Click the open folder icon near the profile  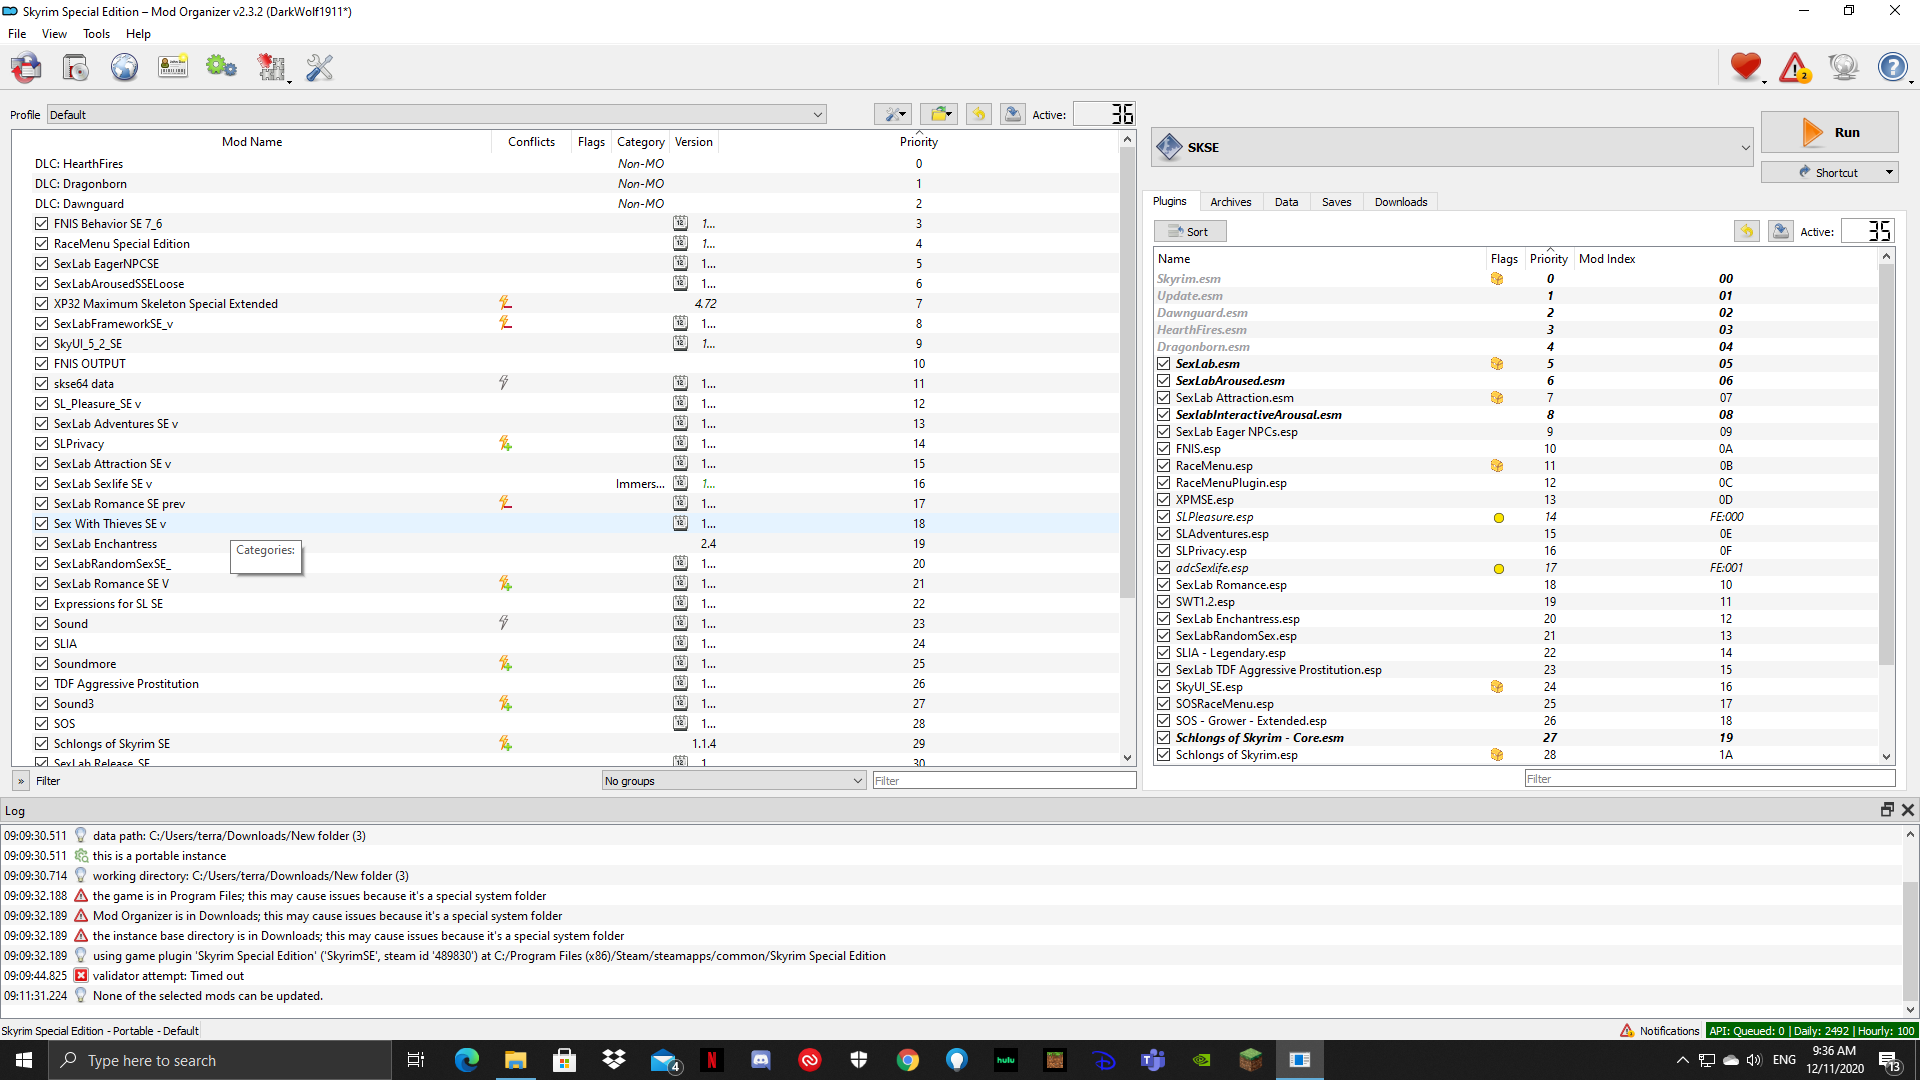tap(939, 114)
